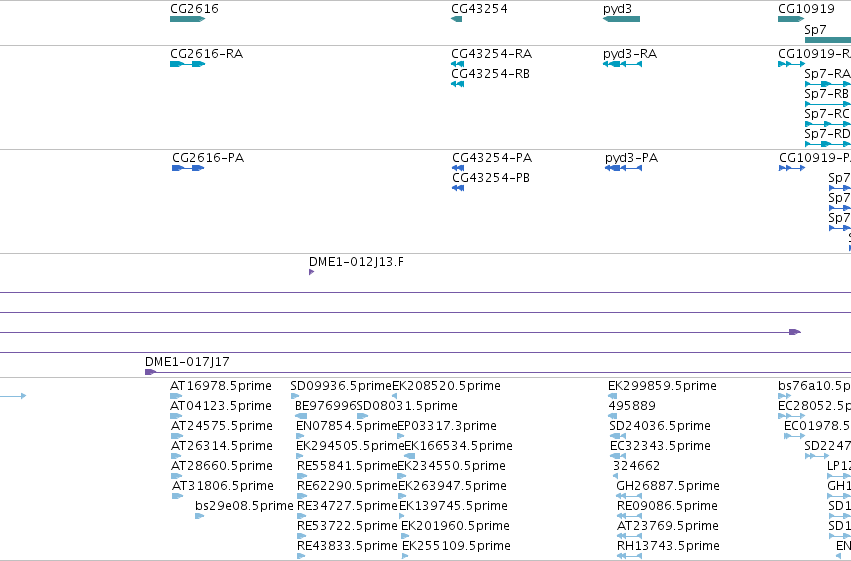
Task: Click the pyd3 gene arrow glyph
Action: pyautogui.click(x=621, y=19)
